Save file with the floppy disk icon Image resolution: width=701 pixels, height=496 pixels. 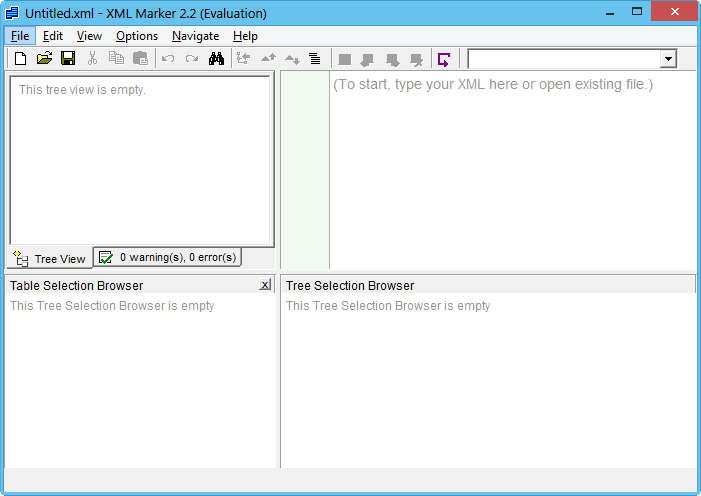(x=68, y=59)
